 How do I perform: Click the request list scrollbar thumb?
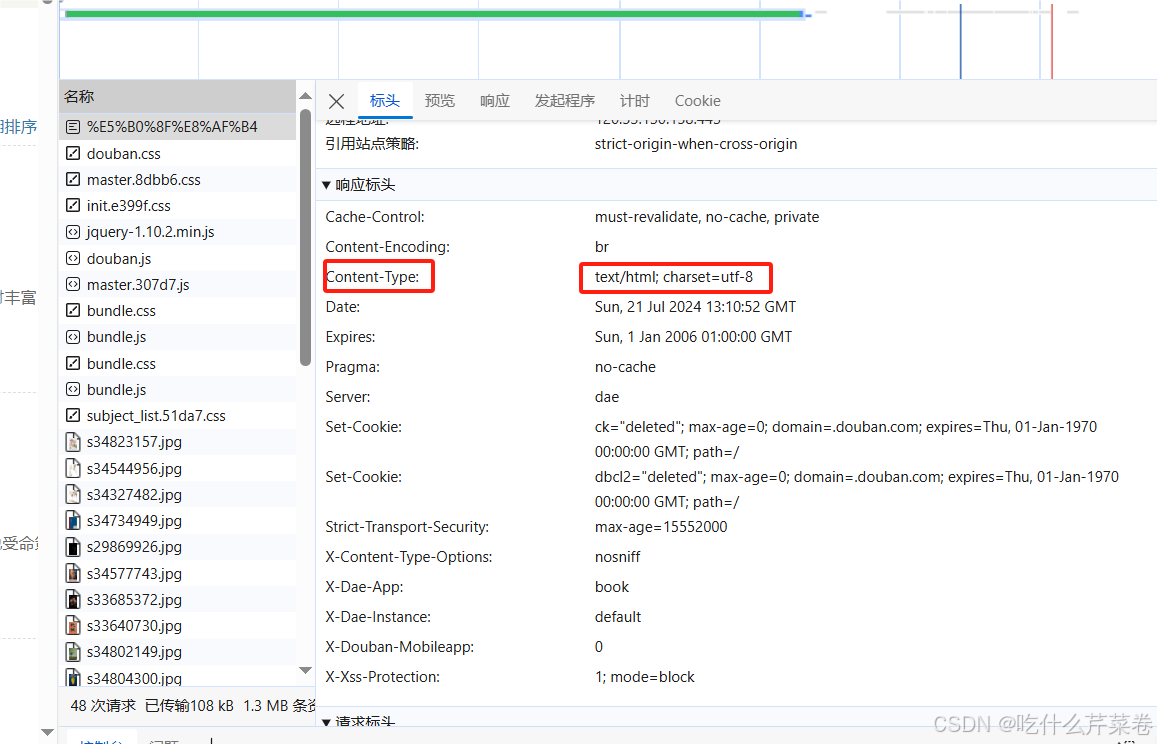tap(305, 237)
